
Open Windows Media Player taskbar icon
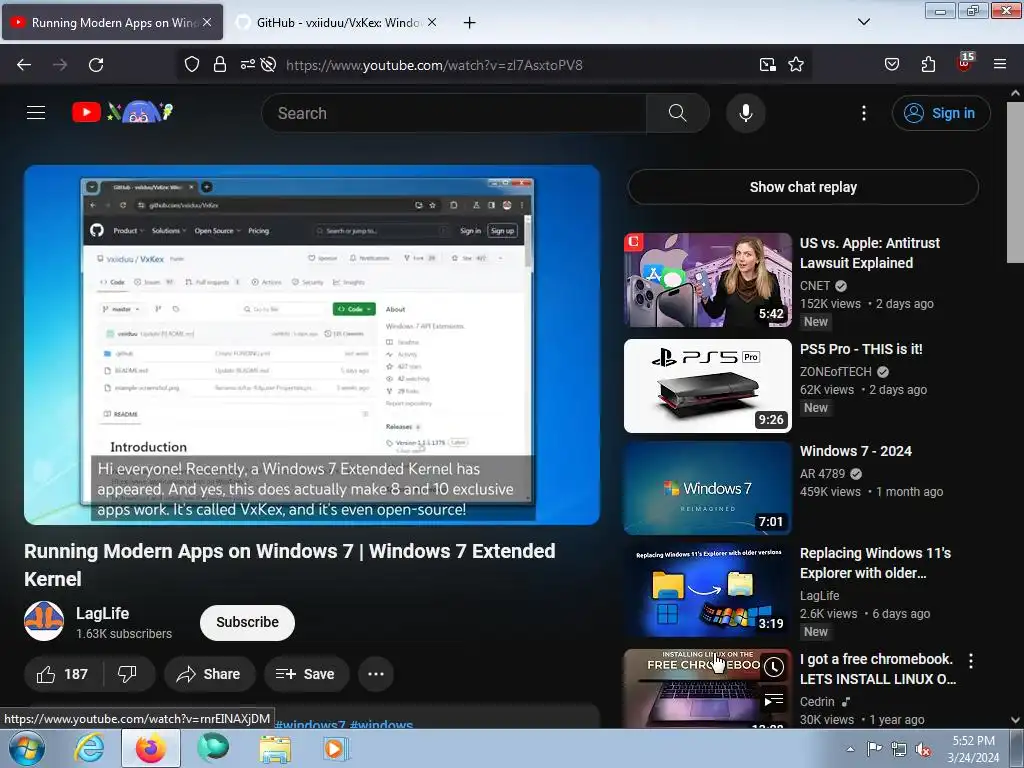(x=335, y=748)
